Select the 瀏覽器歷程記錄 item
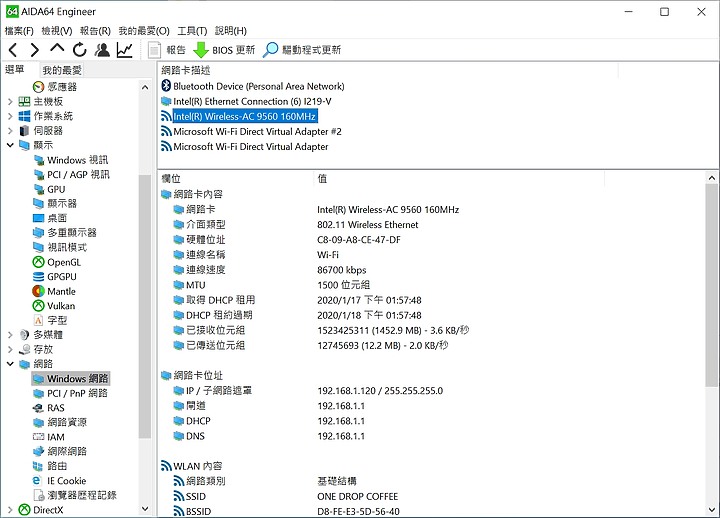 pyautogui.click(x=75, y=495)
